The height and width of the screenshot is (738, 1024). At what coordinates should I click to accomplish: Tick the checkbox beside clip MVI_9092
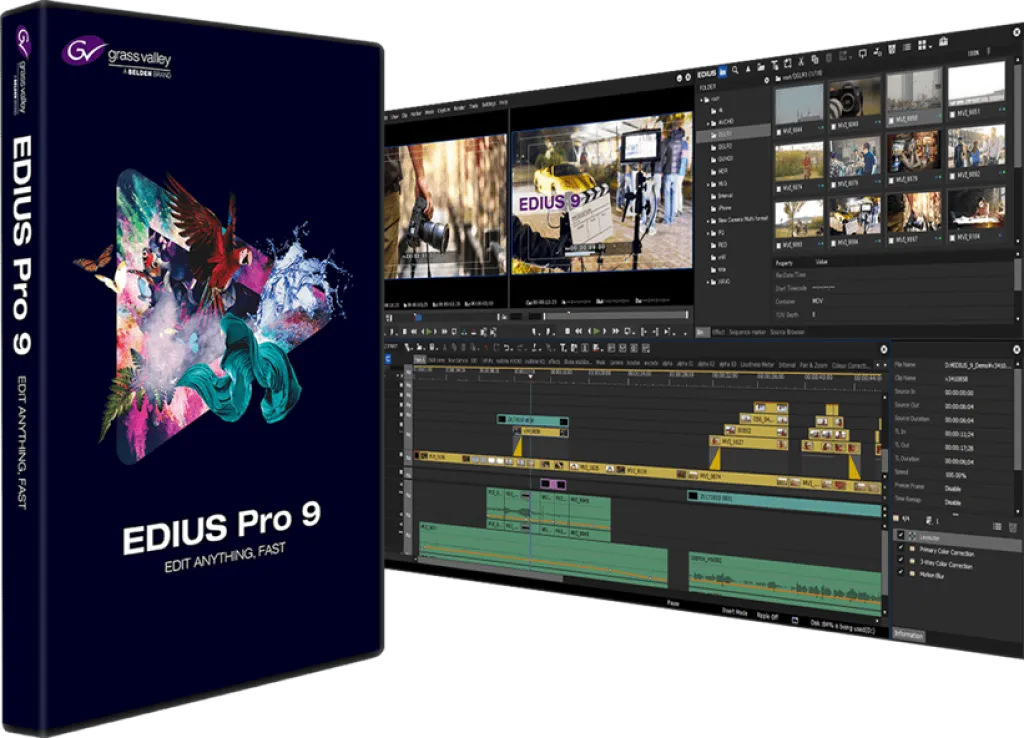pyautogui.click(x=953, y=176)
